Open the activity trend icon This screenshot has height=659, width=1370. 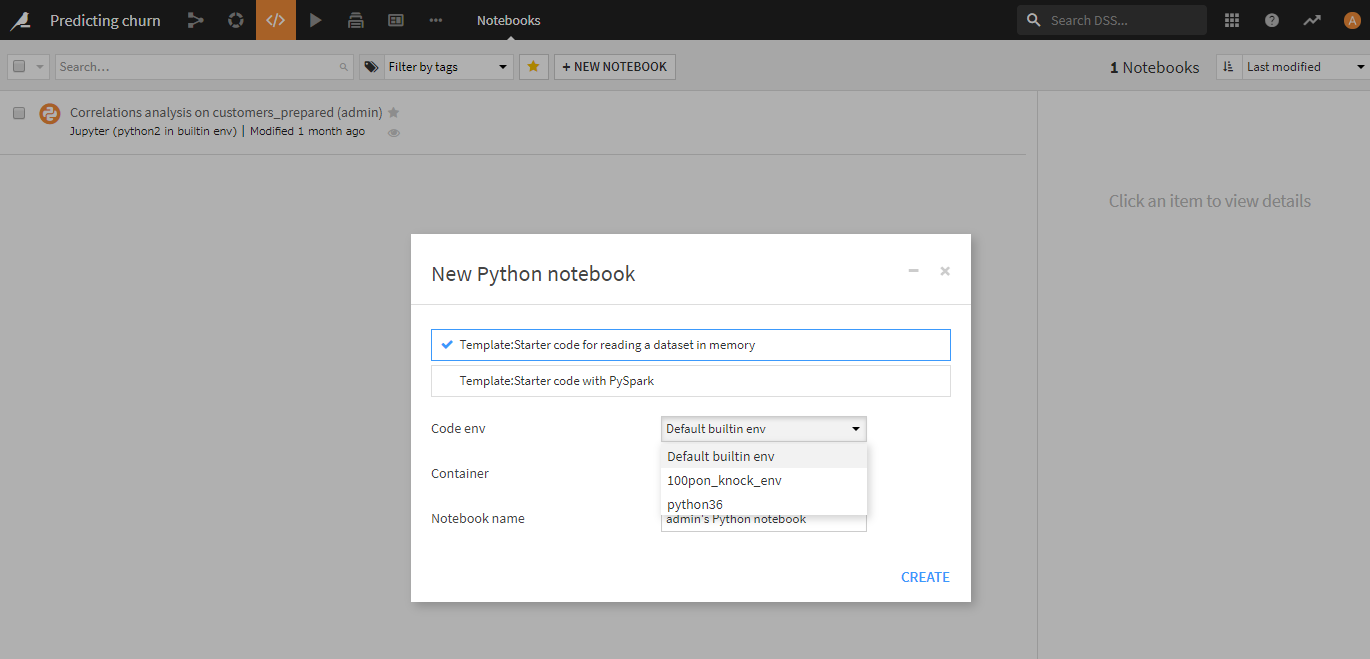1312,20
